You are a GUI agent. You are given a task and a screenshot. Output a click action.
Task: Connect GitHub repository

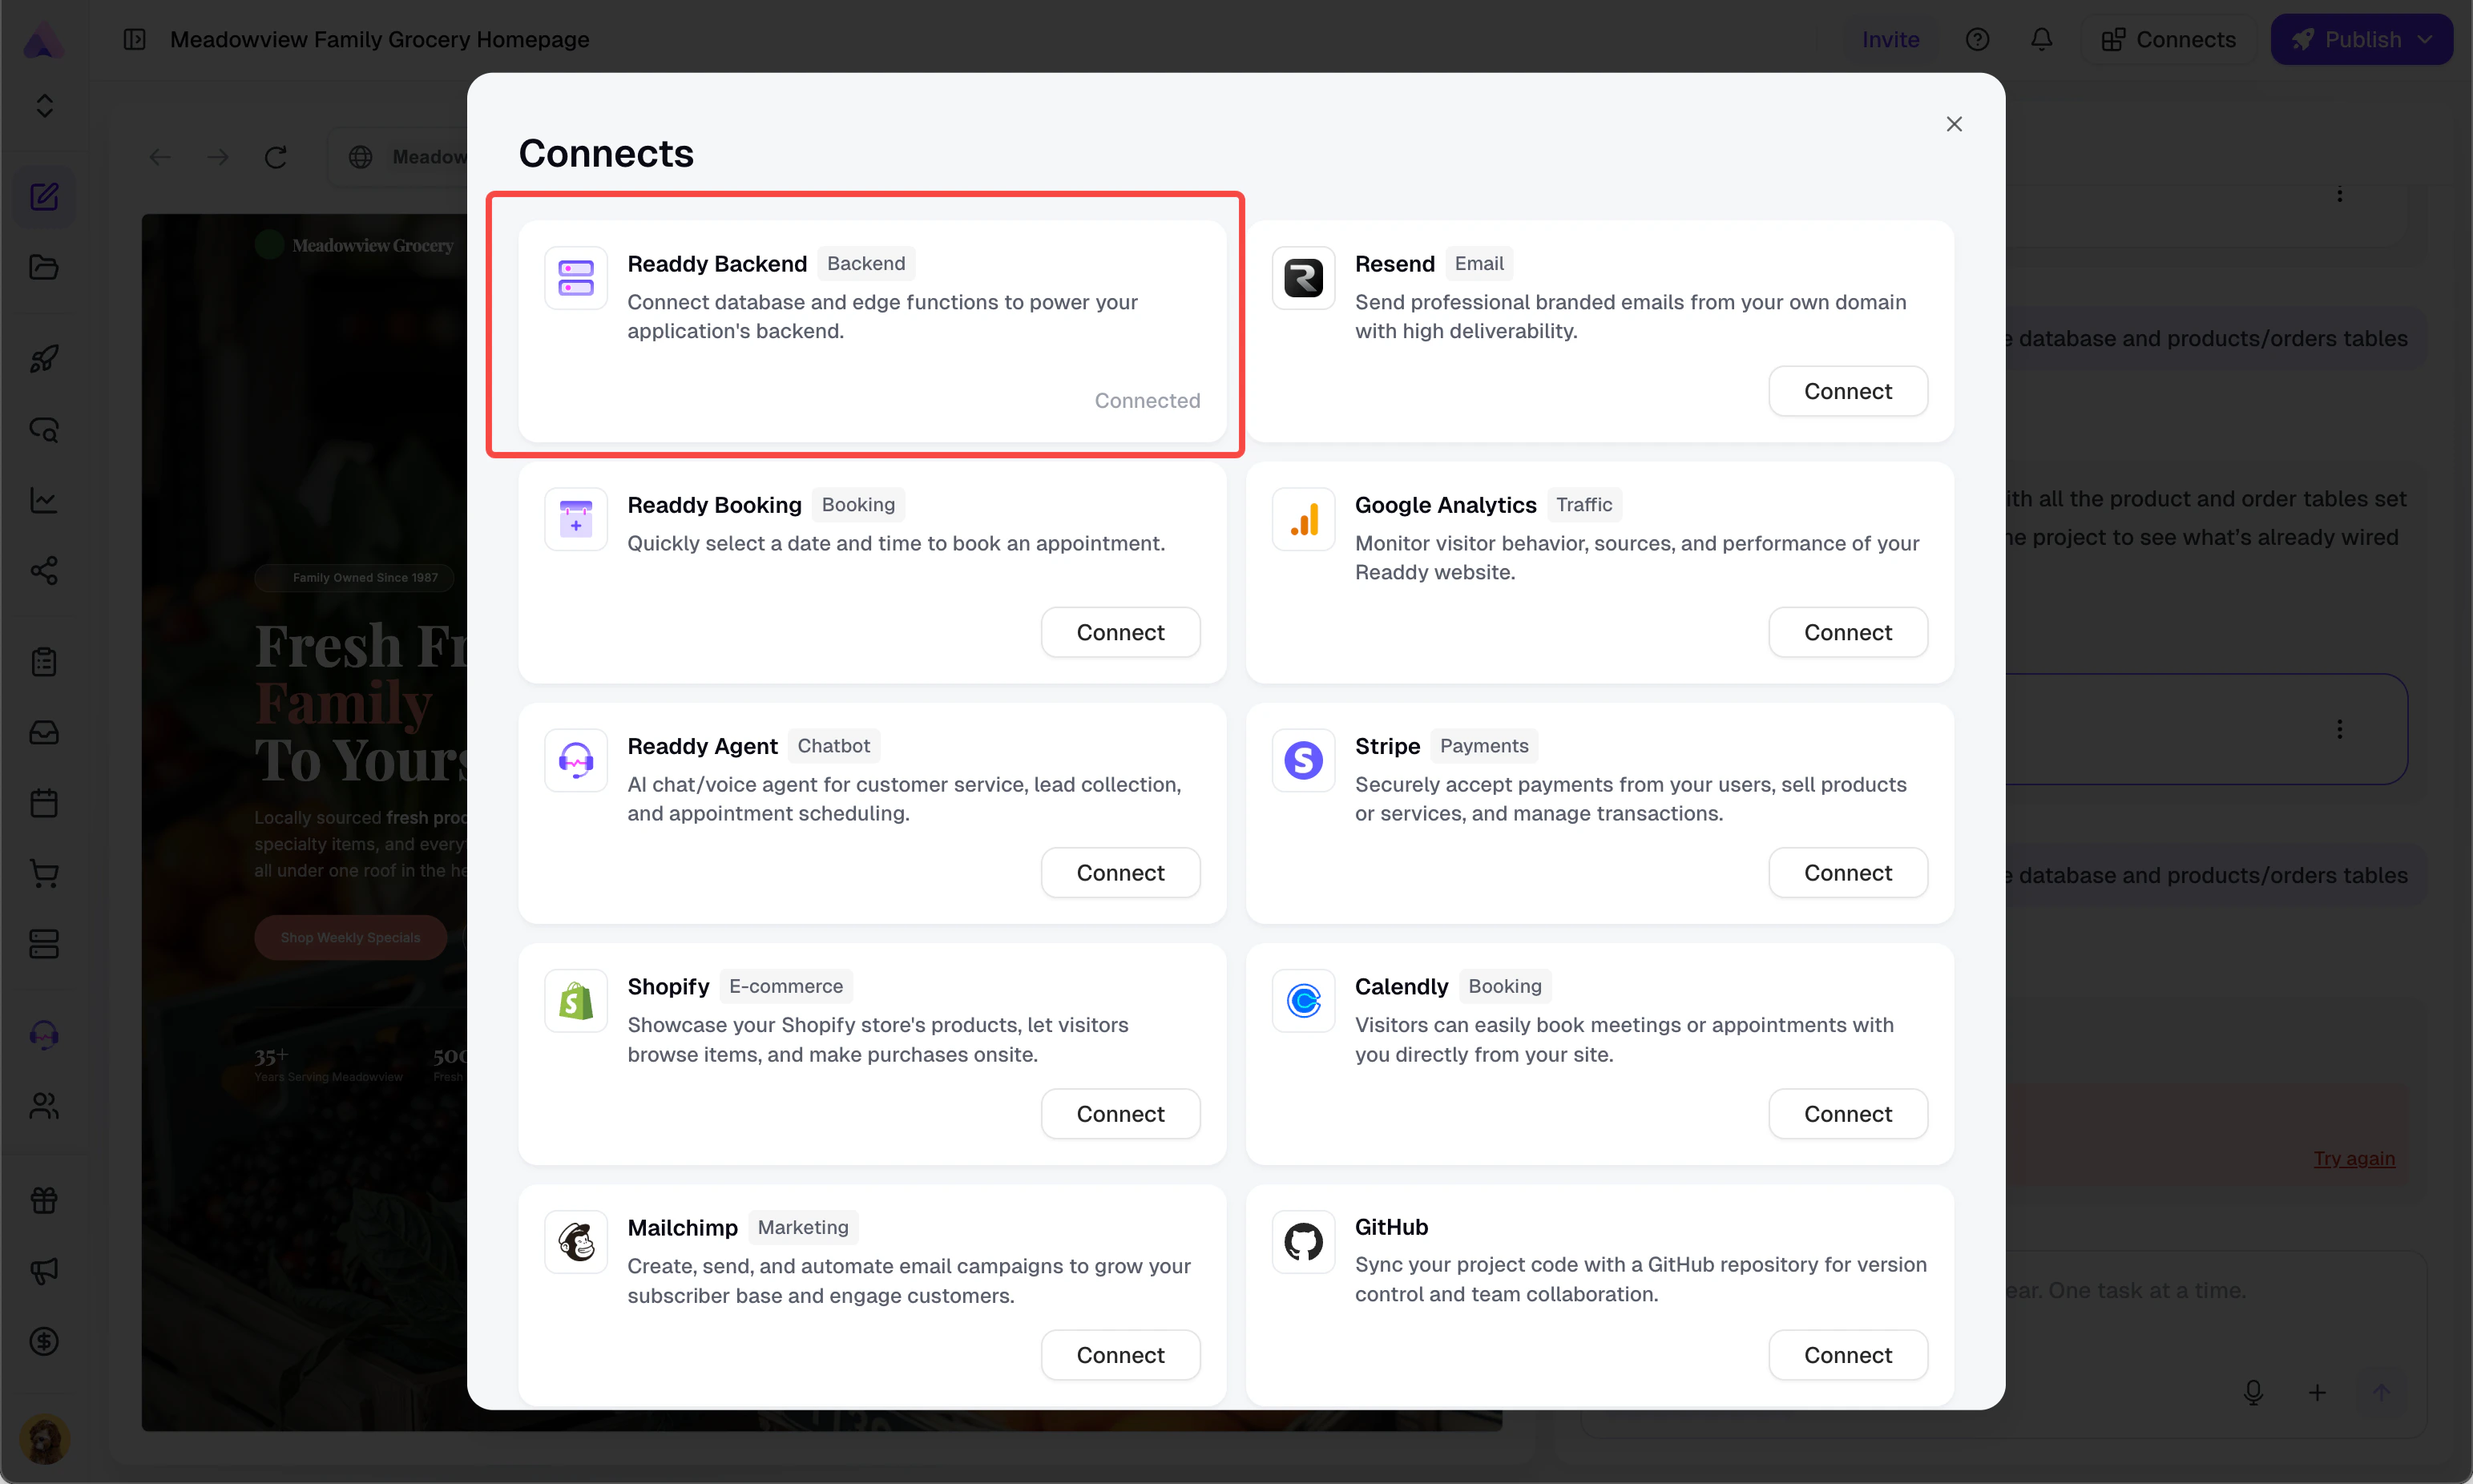coord(1847,1354)
